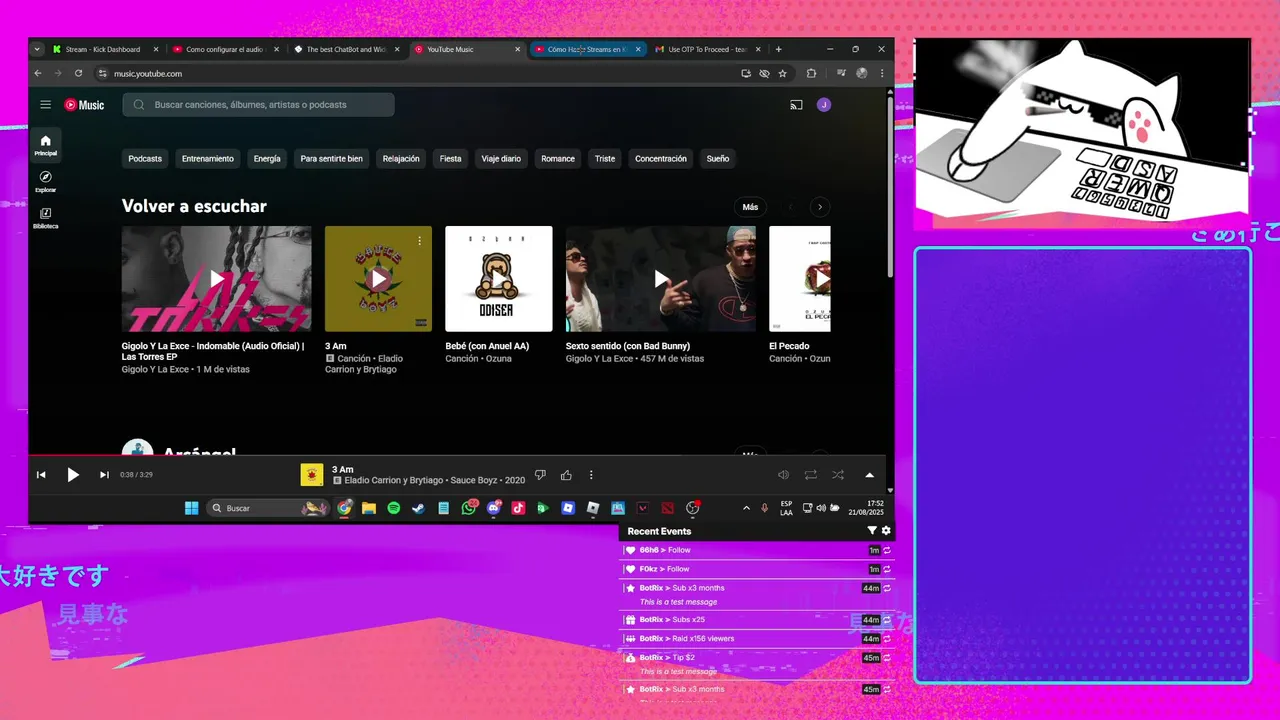Open the 3 Am album art in the player bar
This screenshot has width=1280, height=720.
312,475
